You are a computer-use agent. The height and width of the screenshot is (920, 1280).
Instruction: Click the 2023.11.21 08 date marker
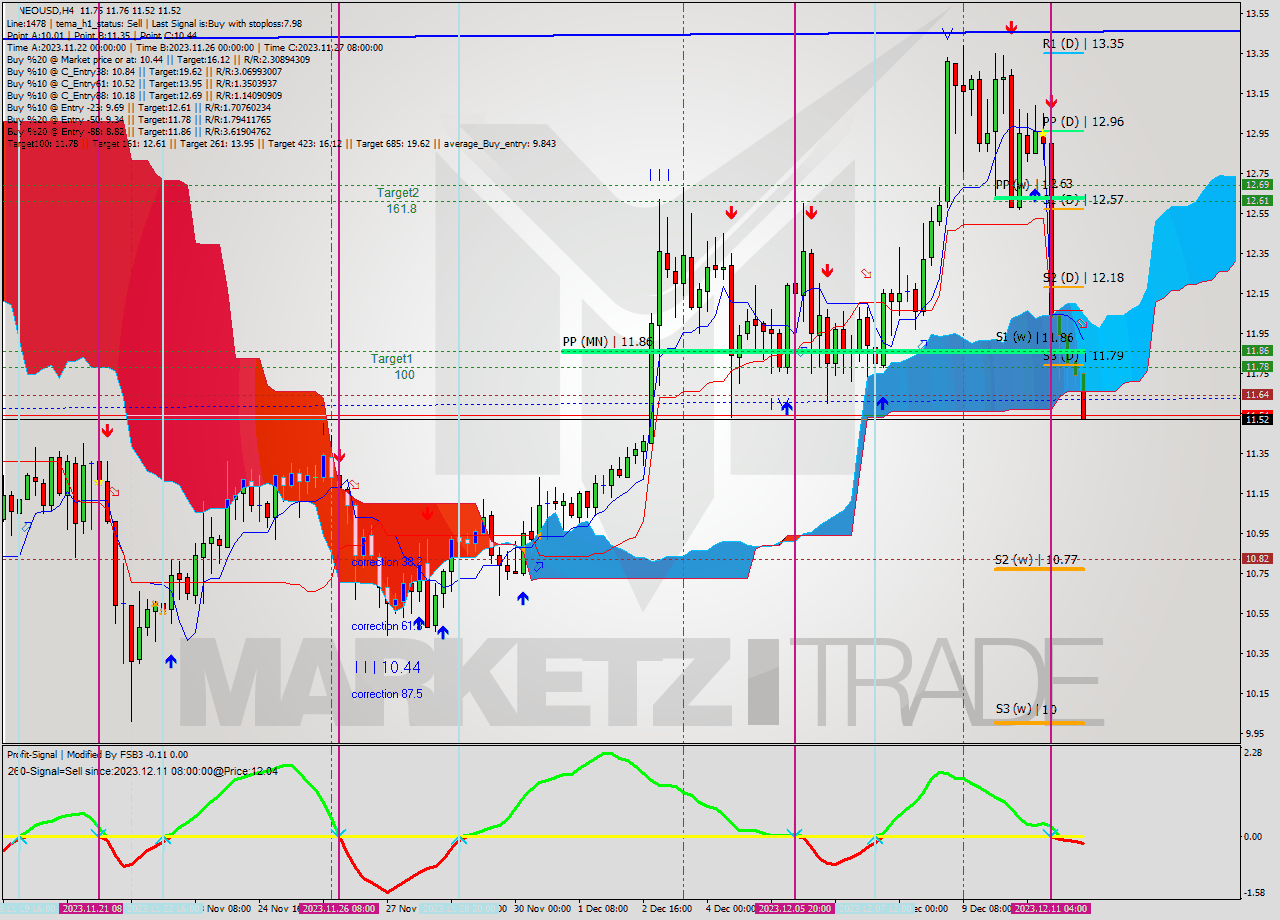coord(93,909)
